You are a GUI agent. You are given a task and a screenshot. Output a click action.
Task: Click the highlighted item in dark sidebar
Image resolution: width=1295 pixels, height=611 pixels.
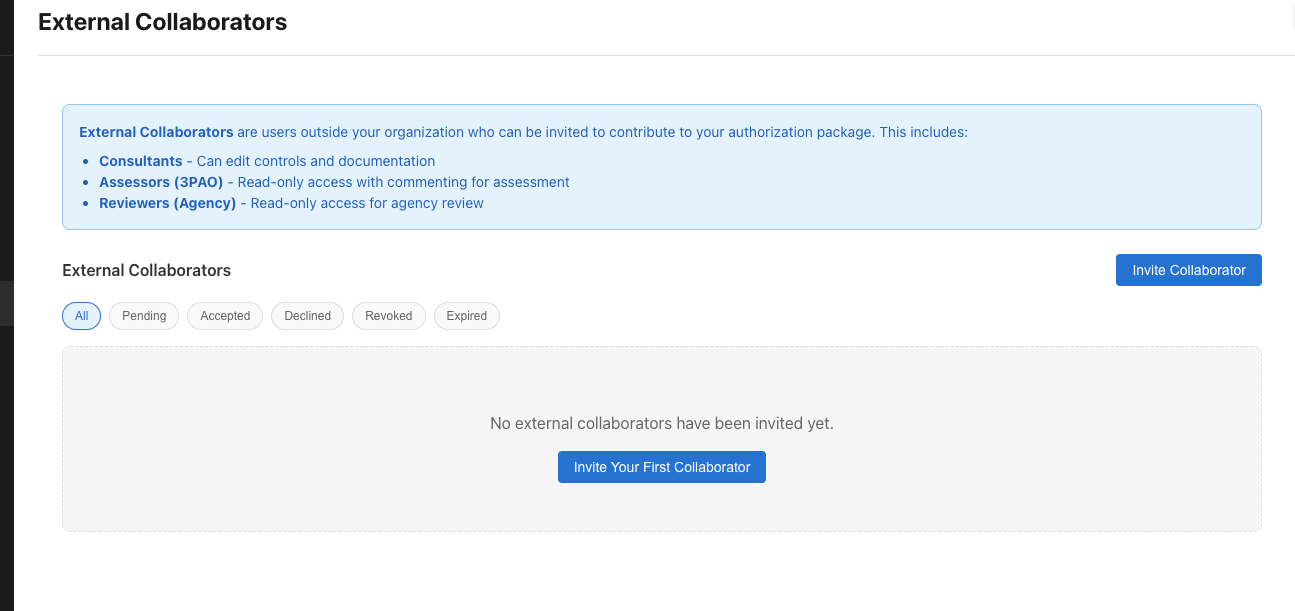pyautogui.click(x=6, y=304)
